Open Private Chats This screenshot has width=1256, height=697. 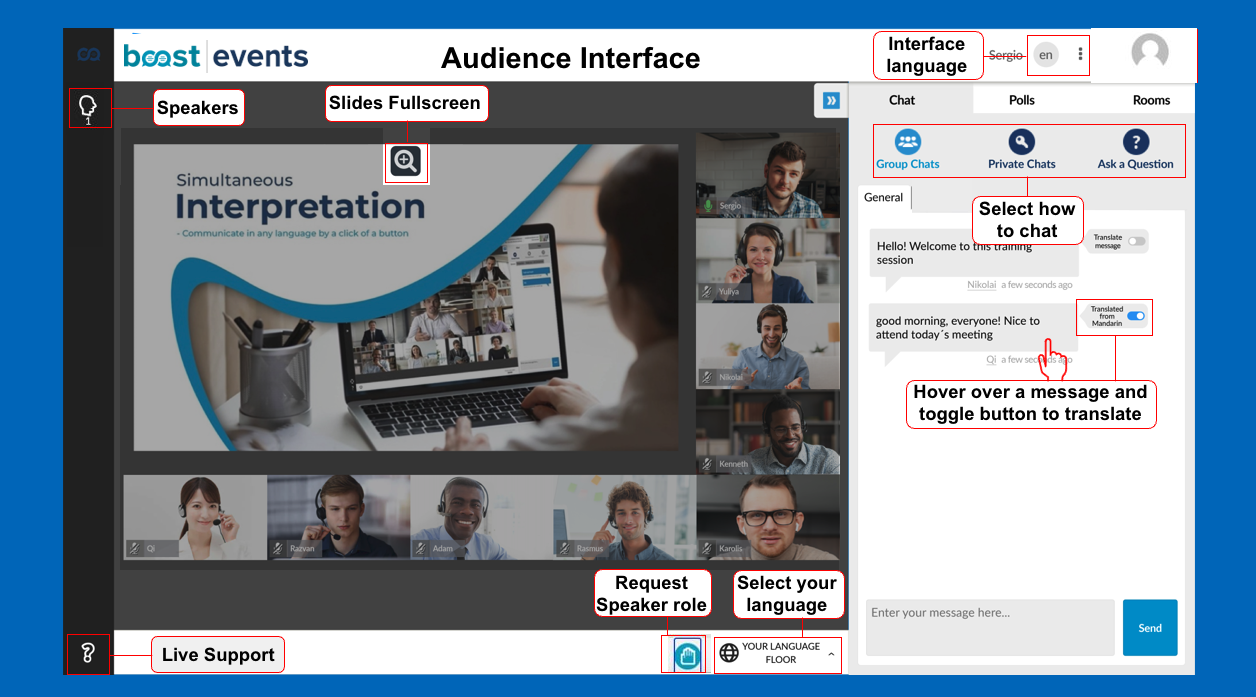click(x=1021, y=142)
